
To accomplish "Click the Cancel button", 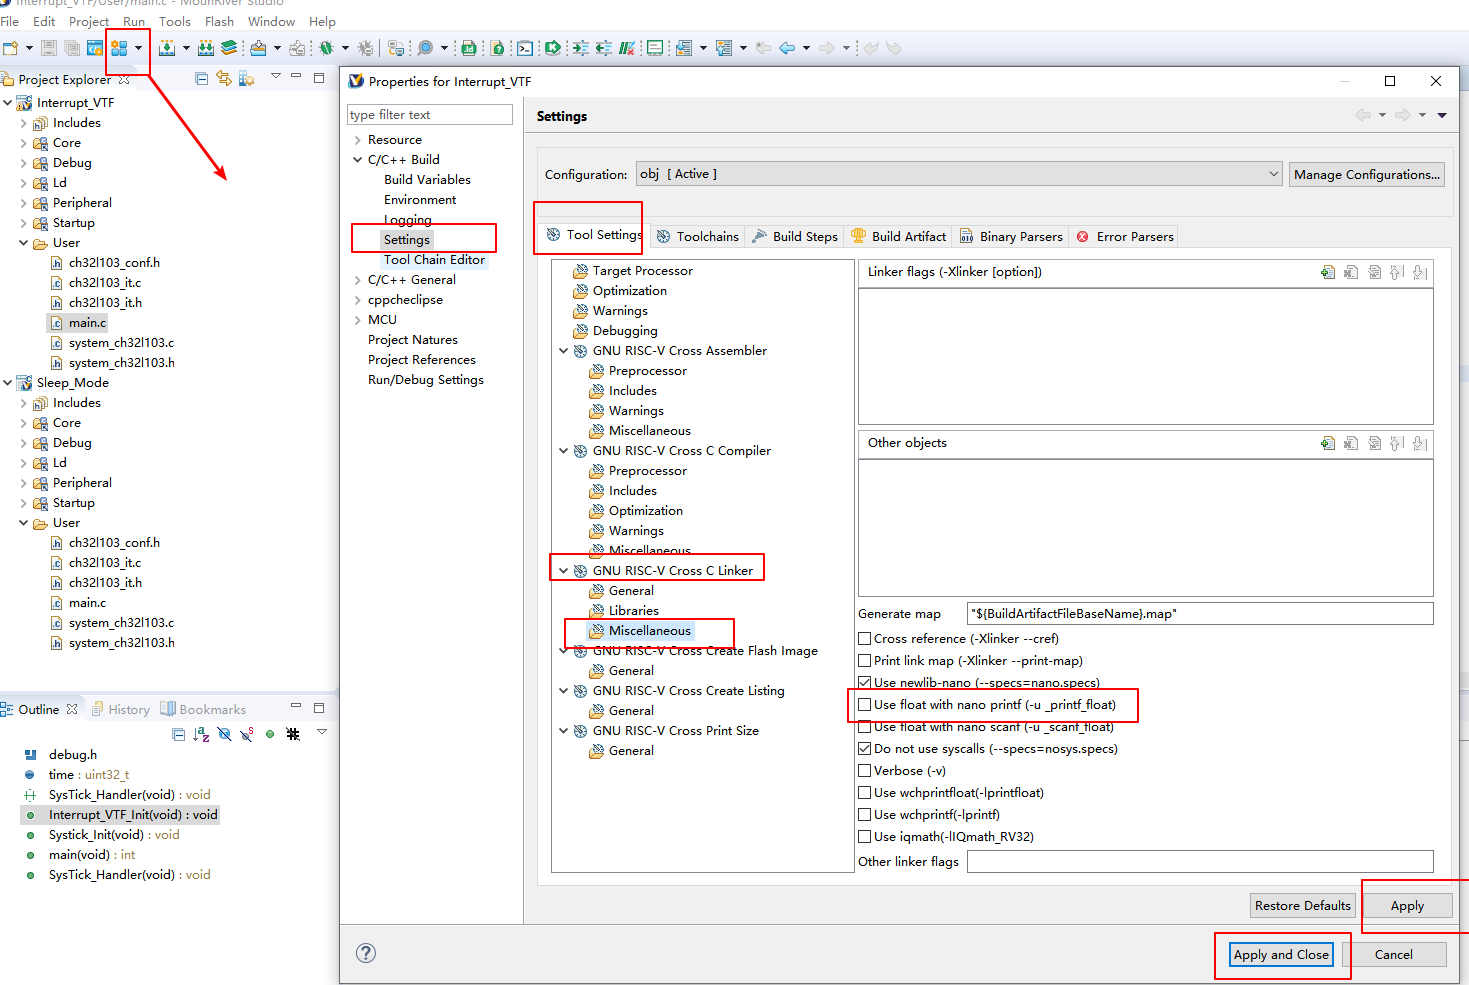I will pos(1393,954).
